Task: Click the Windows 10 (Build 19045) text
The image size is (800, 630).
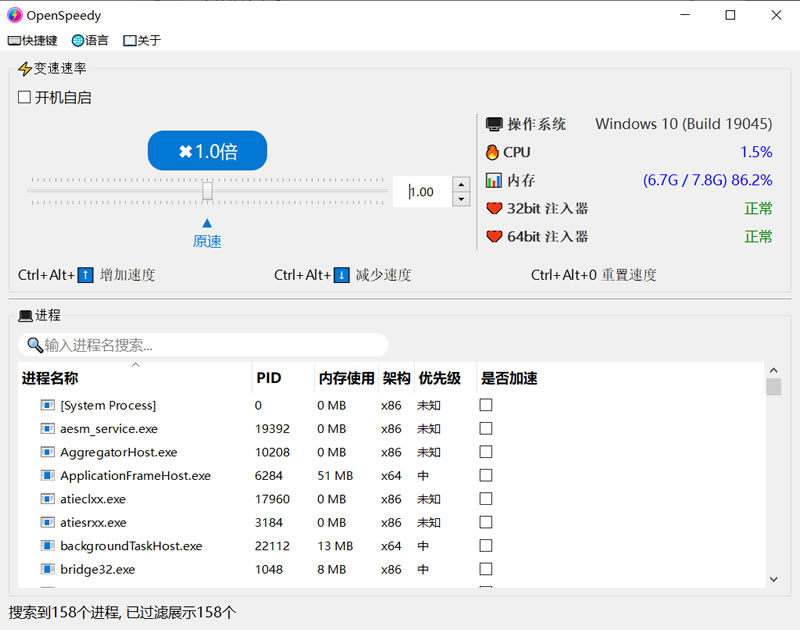Action: pyautogui.click(x=683, y=124)
